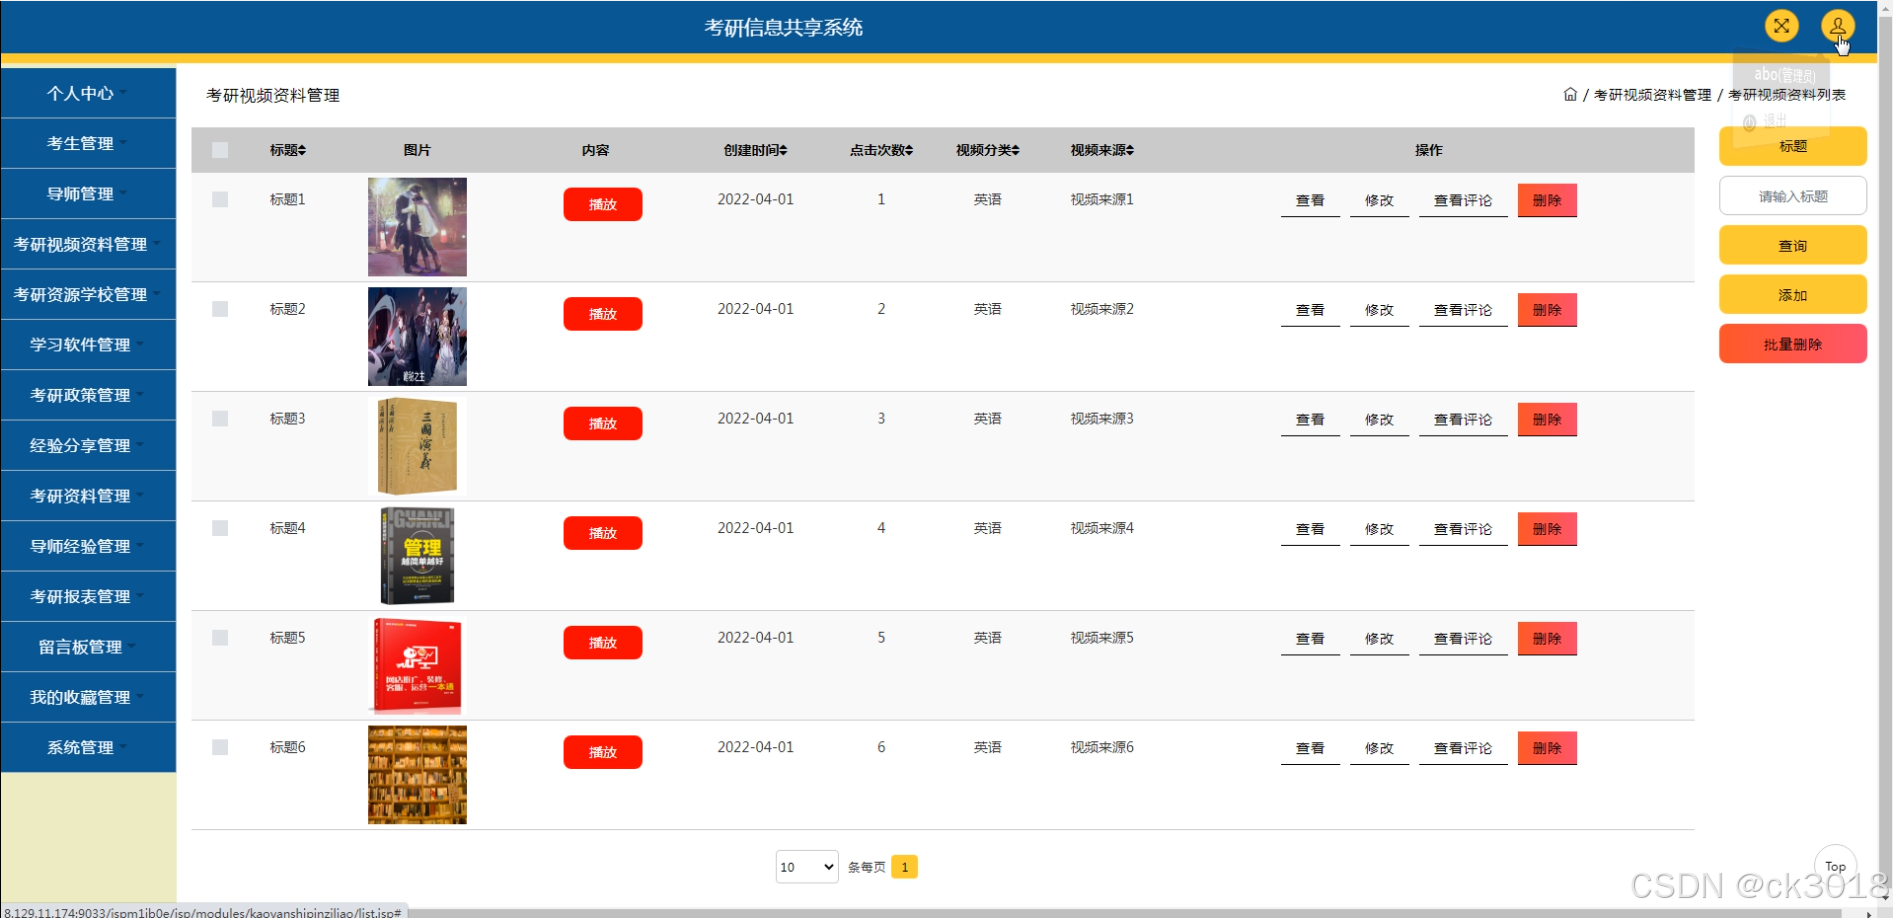The height and width of the screenshot is (918, 1893).
Task: Expand 经验分享管理 sidebar menu
Action: point(88,445)
